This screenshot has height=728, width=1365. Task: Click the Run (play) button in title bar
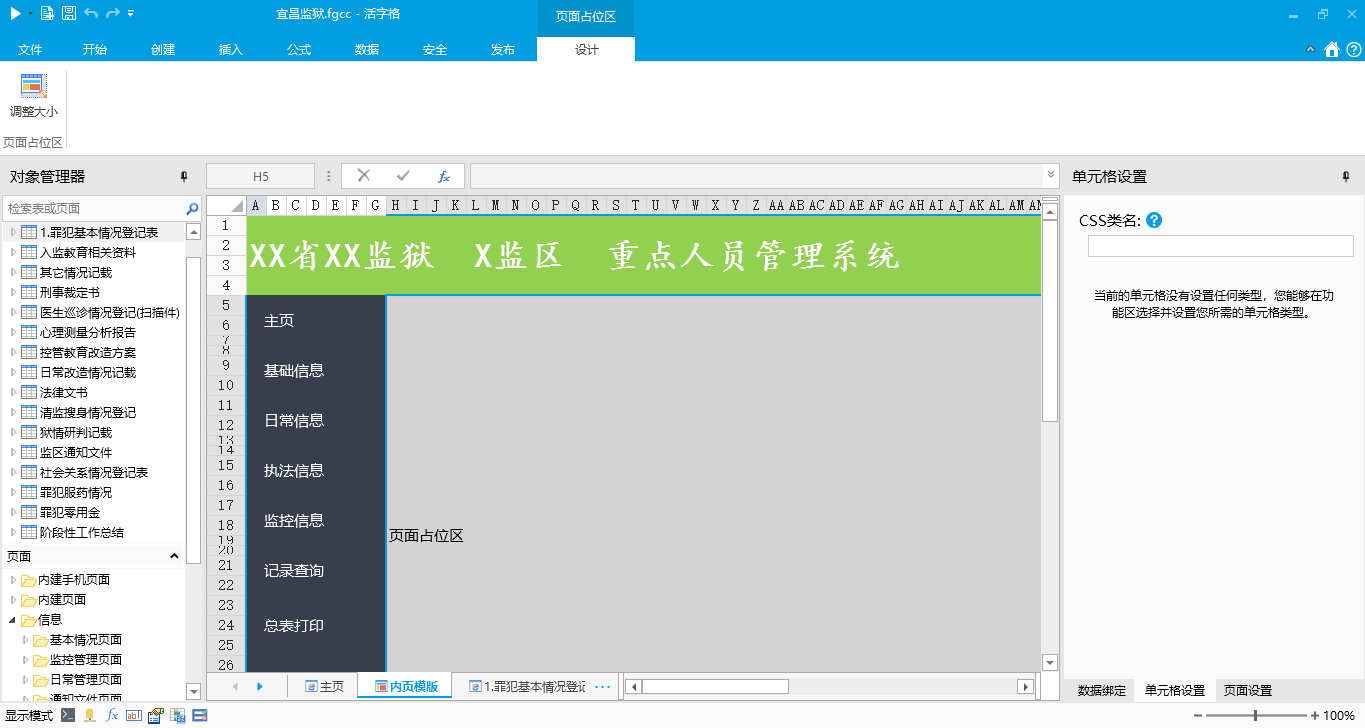pyautogui.click(x=16, y=13)
